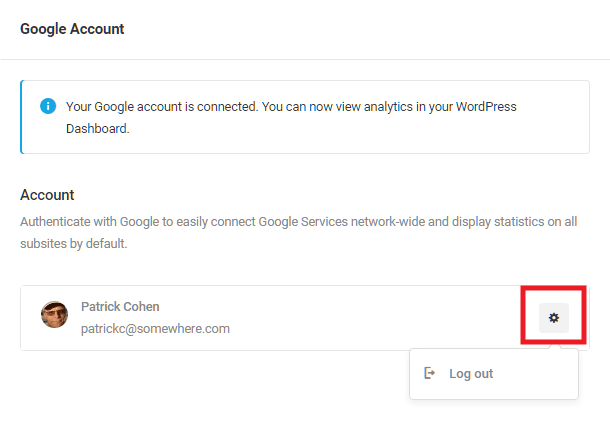Viewport: 610px width, 424px height.
Task: Click the blue left border of the notice box
Action: (x=21, y=117)
